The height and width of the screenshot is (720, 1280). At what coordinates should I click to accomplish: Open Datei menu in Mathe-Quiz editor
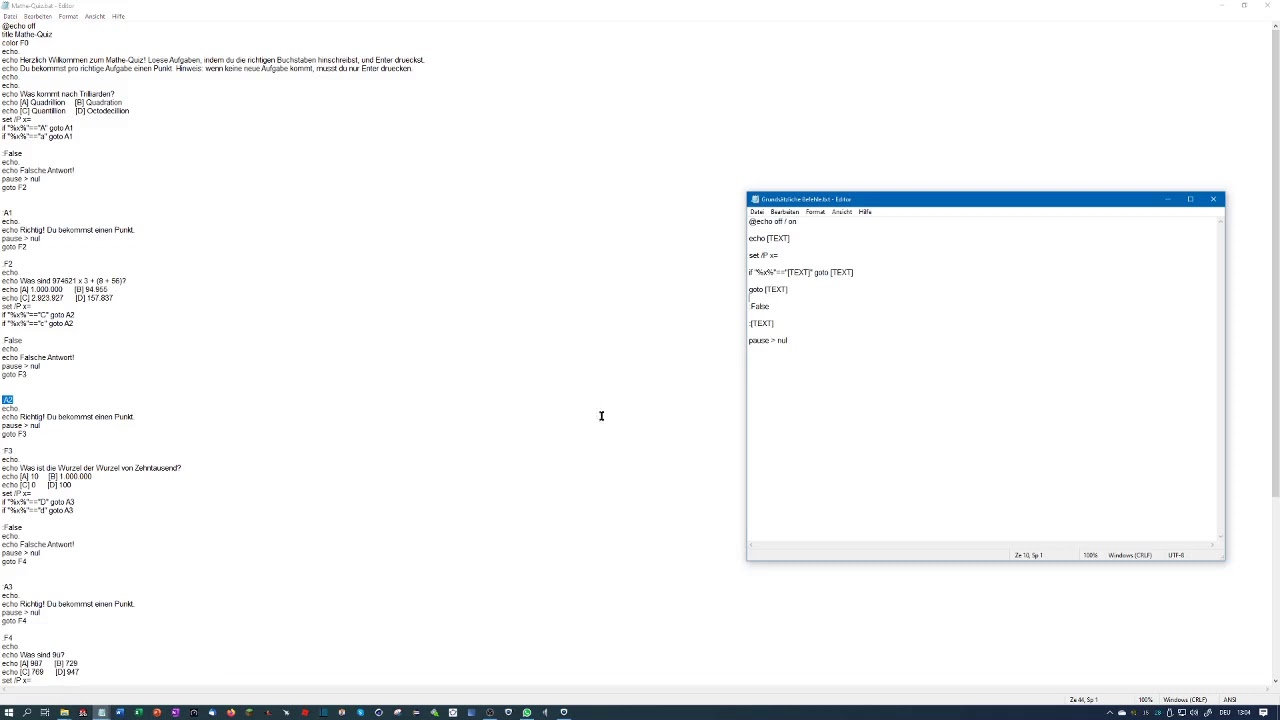10,16
